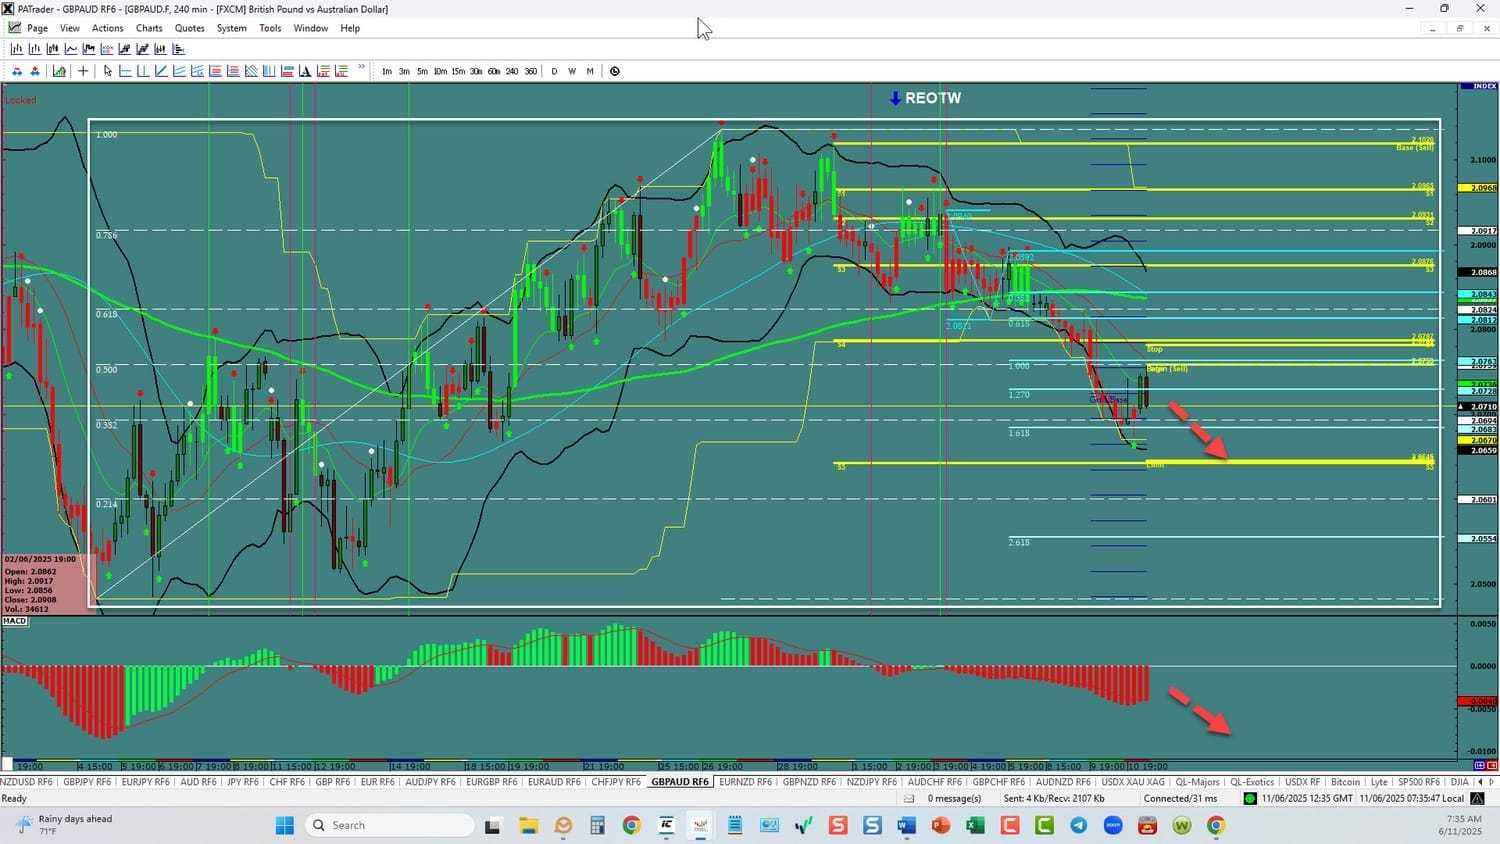Open the green chart indicators icon
Screen dimensions: 1500x844
point(59,71)
